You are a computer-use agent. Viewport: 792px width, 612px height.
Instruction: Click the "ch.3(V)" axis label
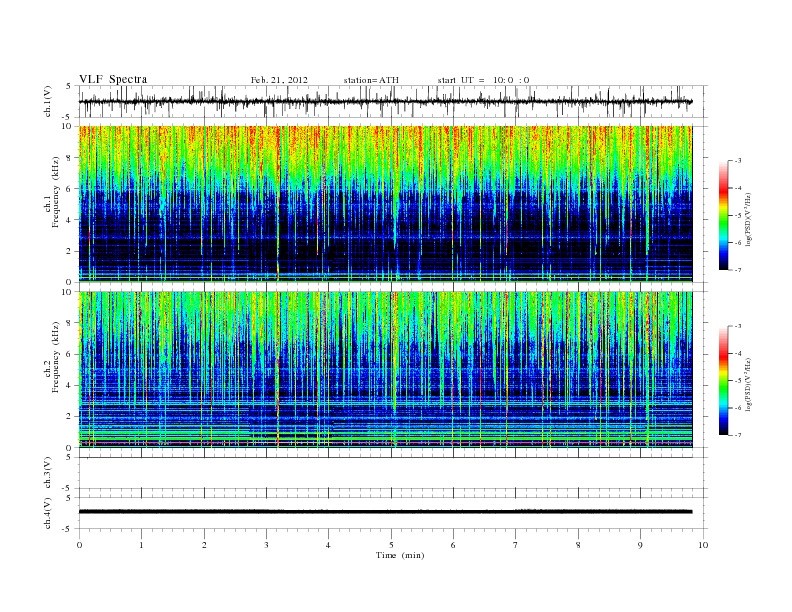point(48,473)
